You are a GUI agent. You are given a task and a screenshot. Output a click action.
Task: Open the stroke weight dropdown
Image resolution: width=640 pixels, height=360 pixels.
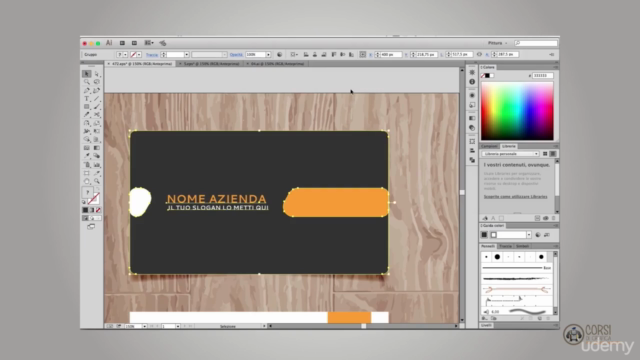coord(187,54)
